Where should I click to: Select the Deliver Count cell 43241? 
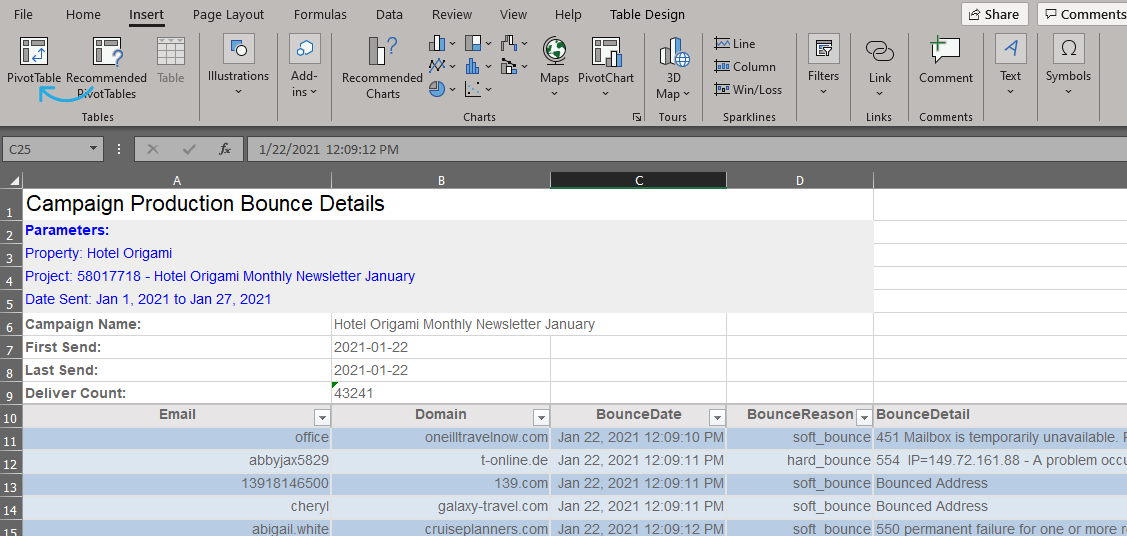coord(441,393)
